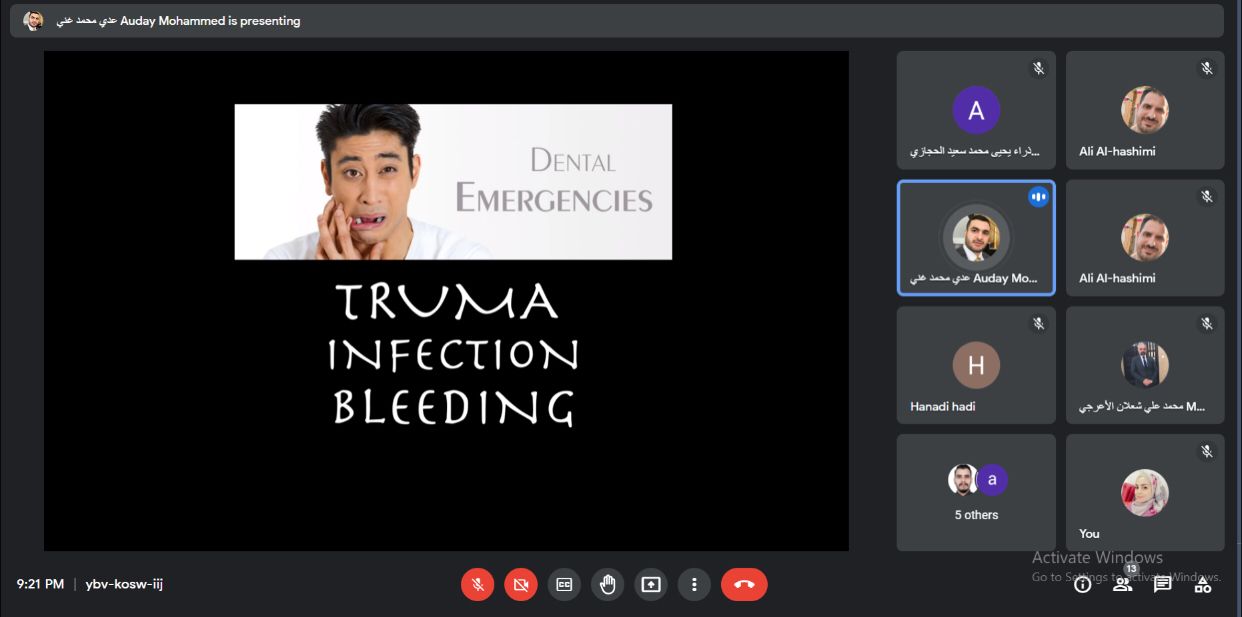Click the ybv-kosw-iij meeting code
This screenshot has height=617, width=1242.
(124, 584)
